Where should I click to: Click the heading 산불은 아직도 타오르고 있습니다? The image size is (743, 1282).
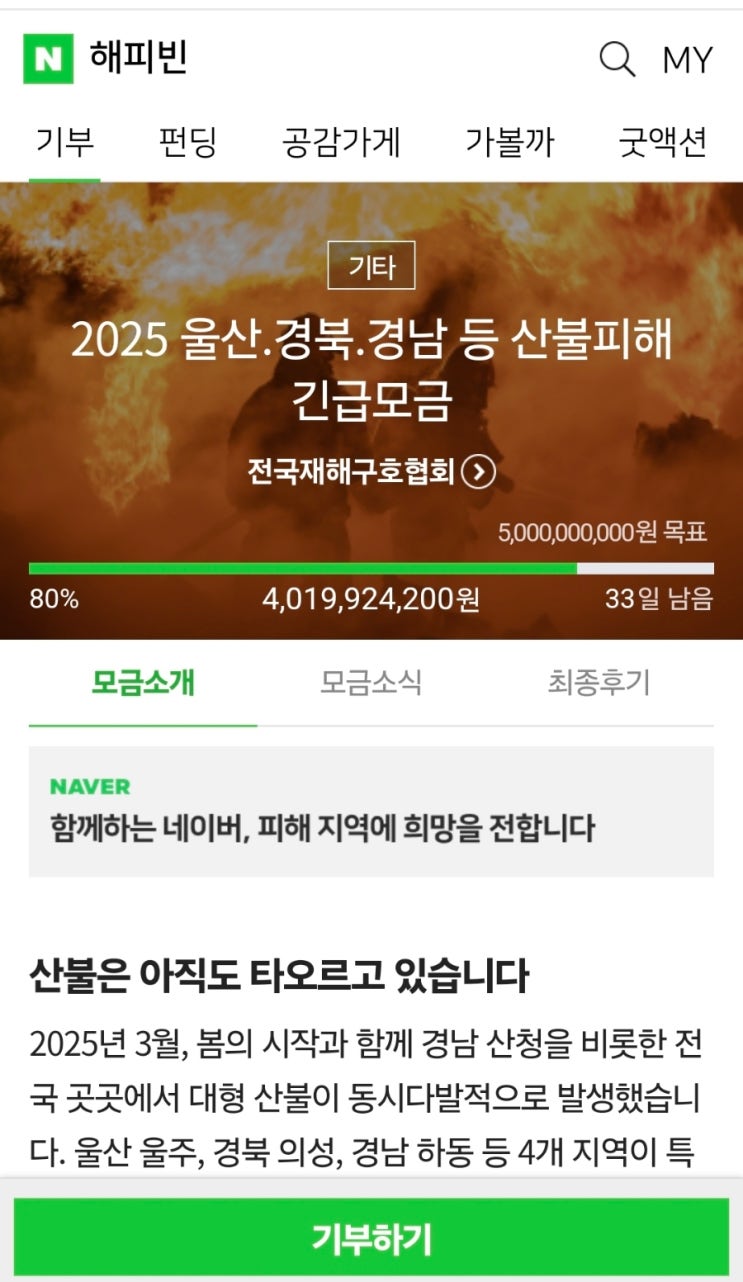(278, 975)
